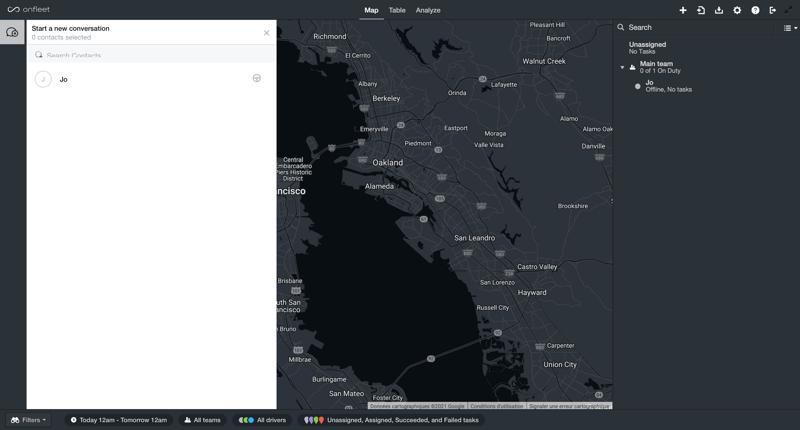Click the Today 12am - Tomorrow 12am range
Screen dimensions: 800x430
[118, 420]
